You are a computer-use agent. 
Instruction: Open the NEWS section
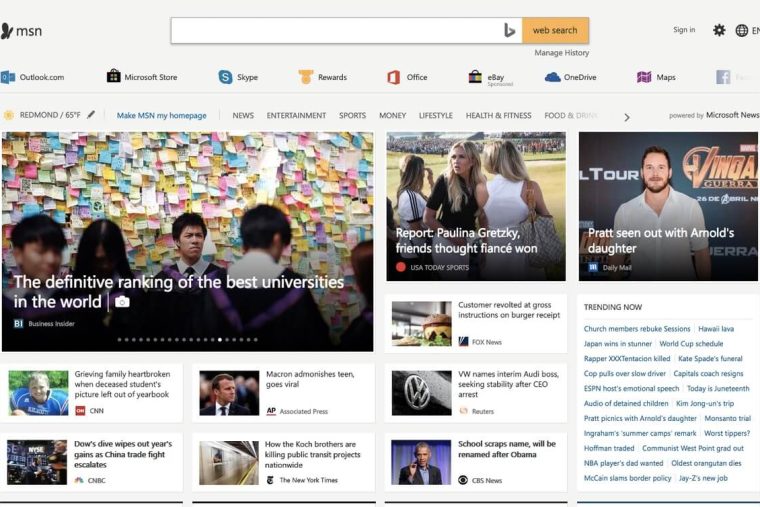click(243, 115)
